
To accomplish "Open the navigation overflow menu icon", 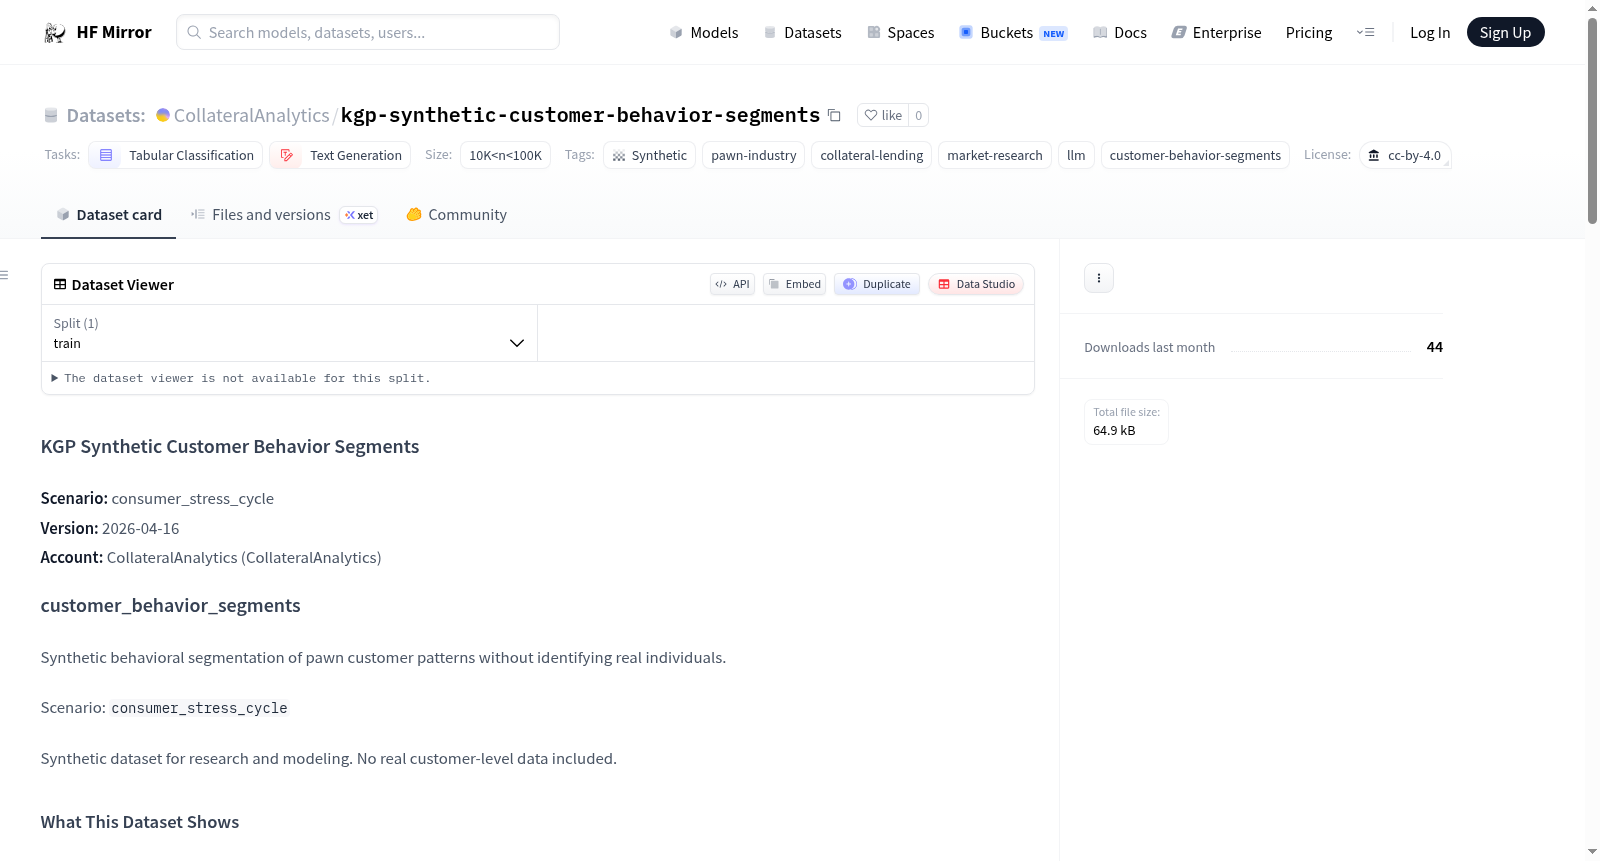I will tap(1365, 33).
